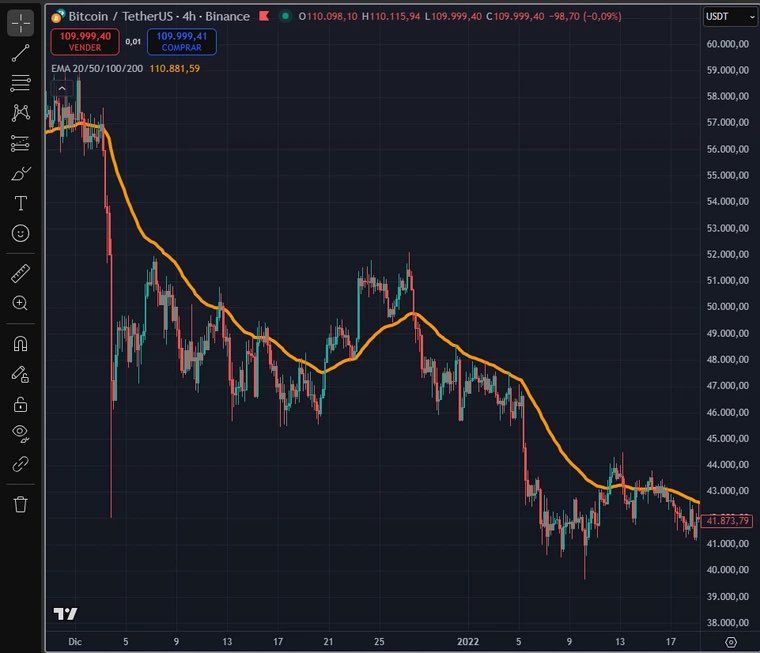Open the emoji icons tool
760x653 pixels.
pos(20,233)
